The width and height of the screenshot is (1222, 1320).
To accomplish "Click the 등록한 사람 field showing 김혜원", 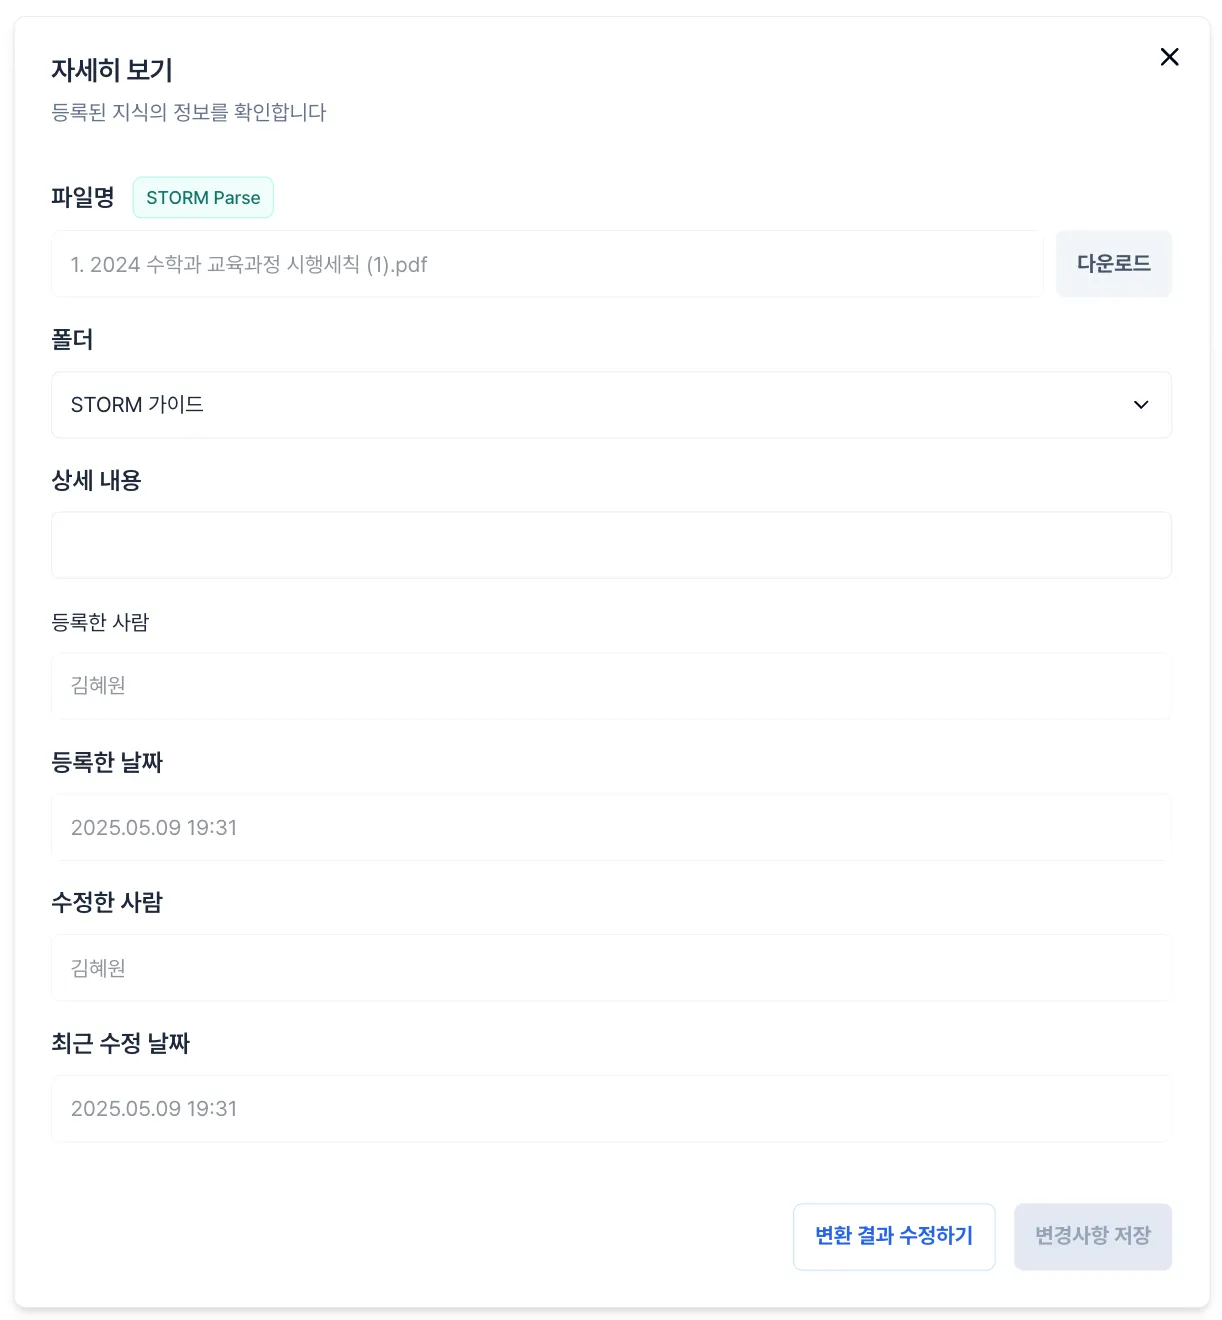I will coord(610,686).
